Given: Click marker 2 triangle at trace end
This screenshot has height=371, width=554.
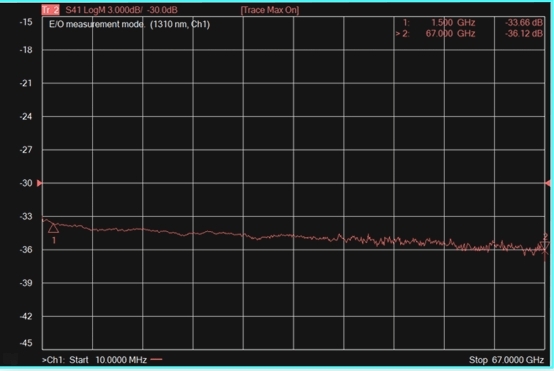Looking at the screenshot, I should pos(545,245).
